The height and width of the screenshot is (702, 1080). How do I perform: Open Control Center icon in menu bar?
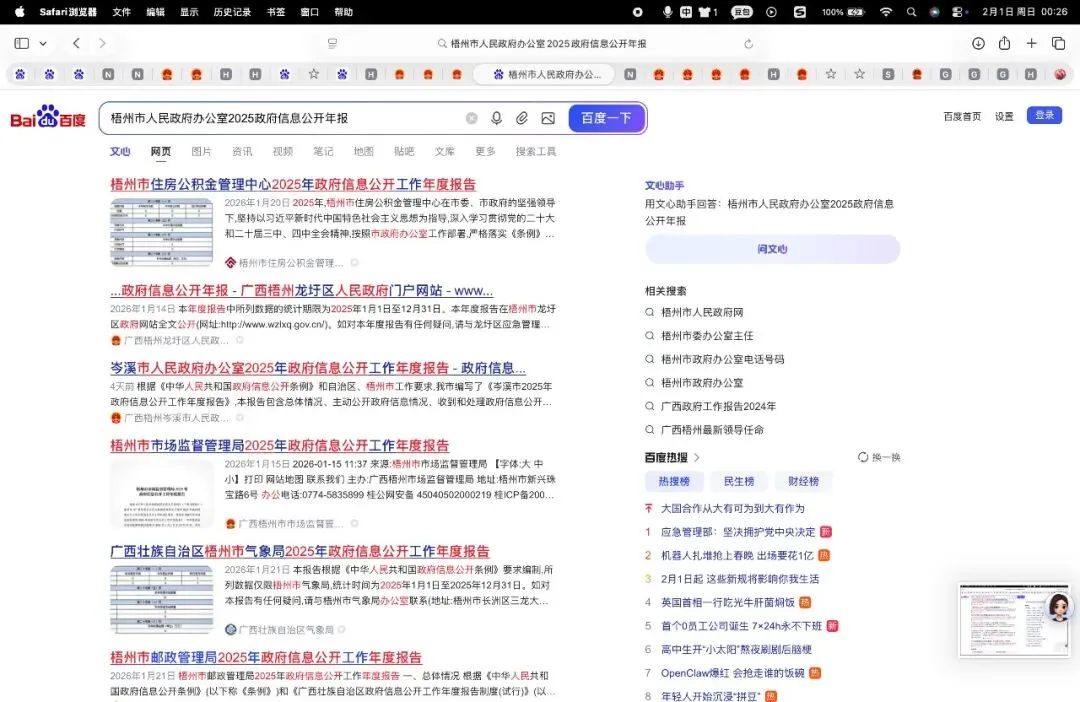click(957, 12)
